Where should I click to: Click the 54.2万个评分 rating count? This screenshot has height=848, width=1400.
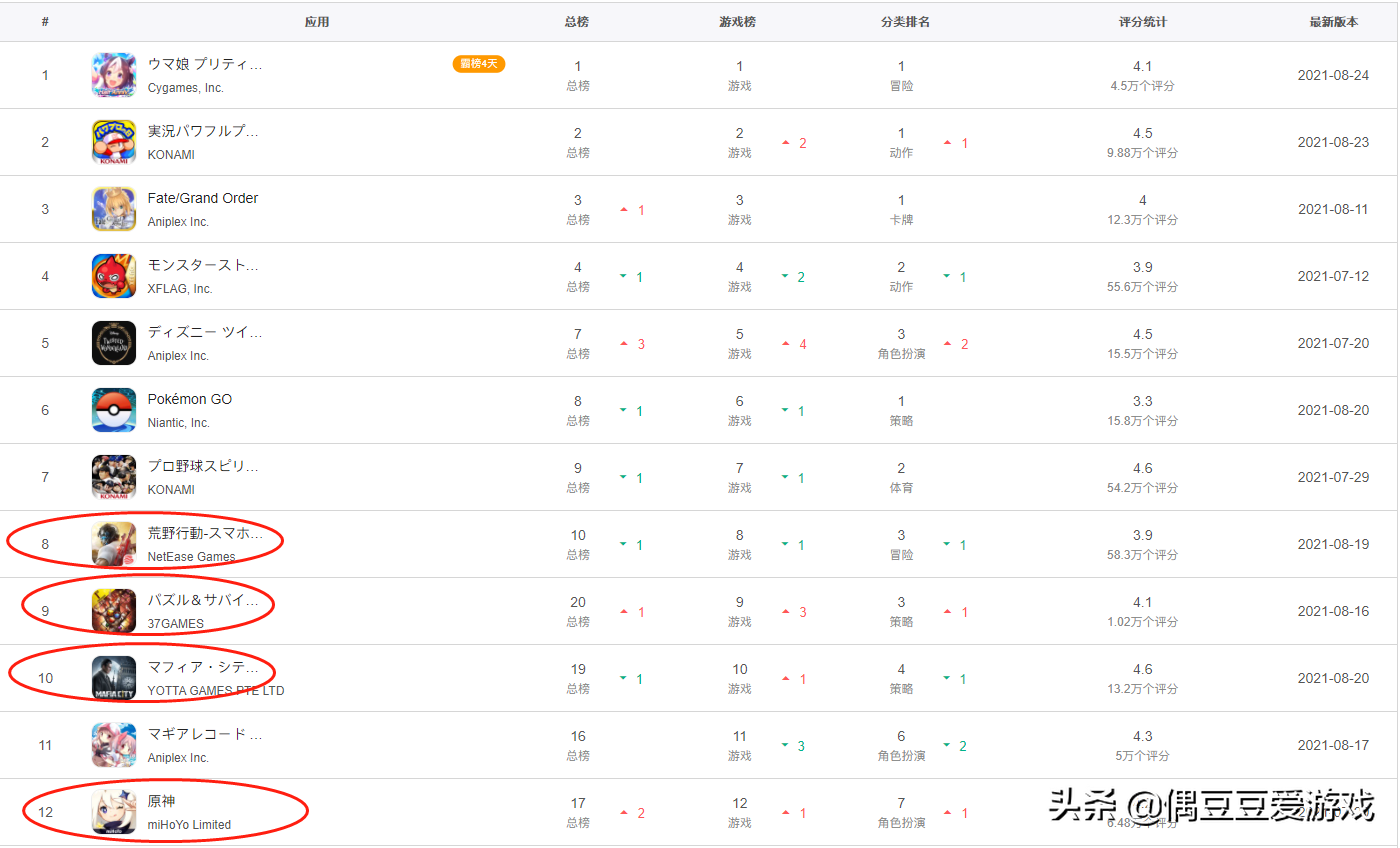[x=1143, y=488]
